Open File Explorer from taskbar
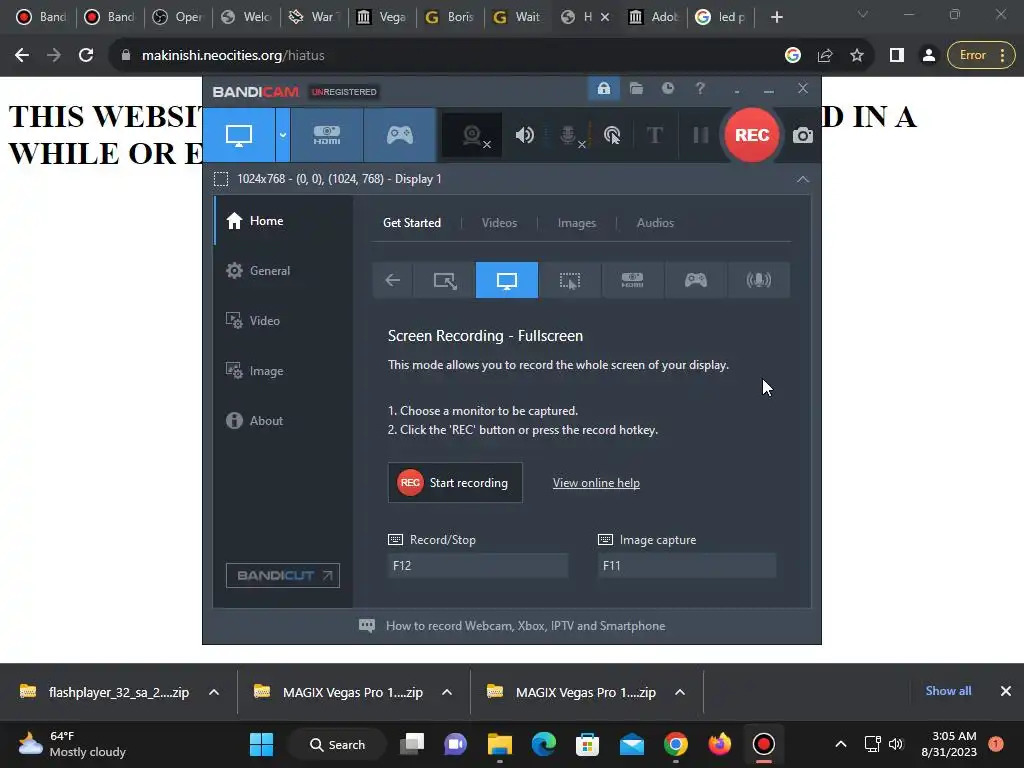1024x768 pixels. [500, 744]
